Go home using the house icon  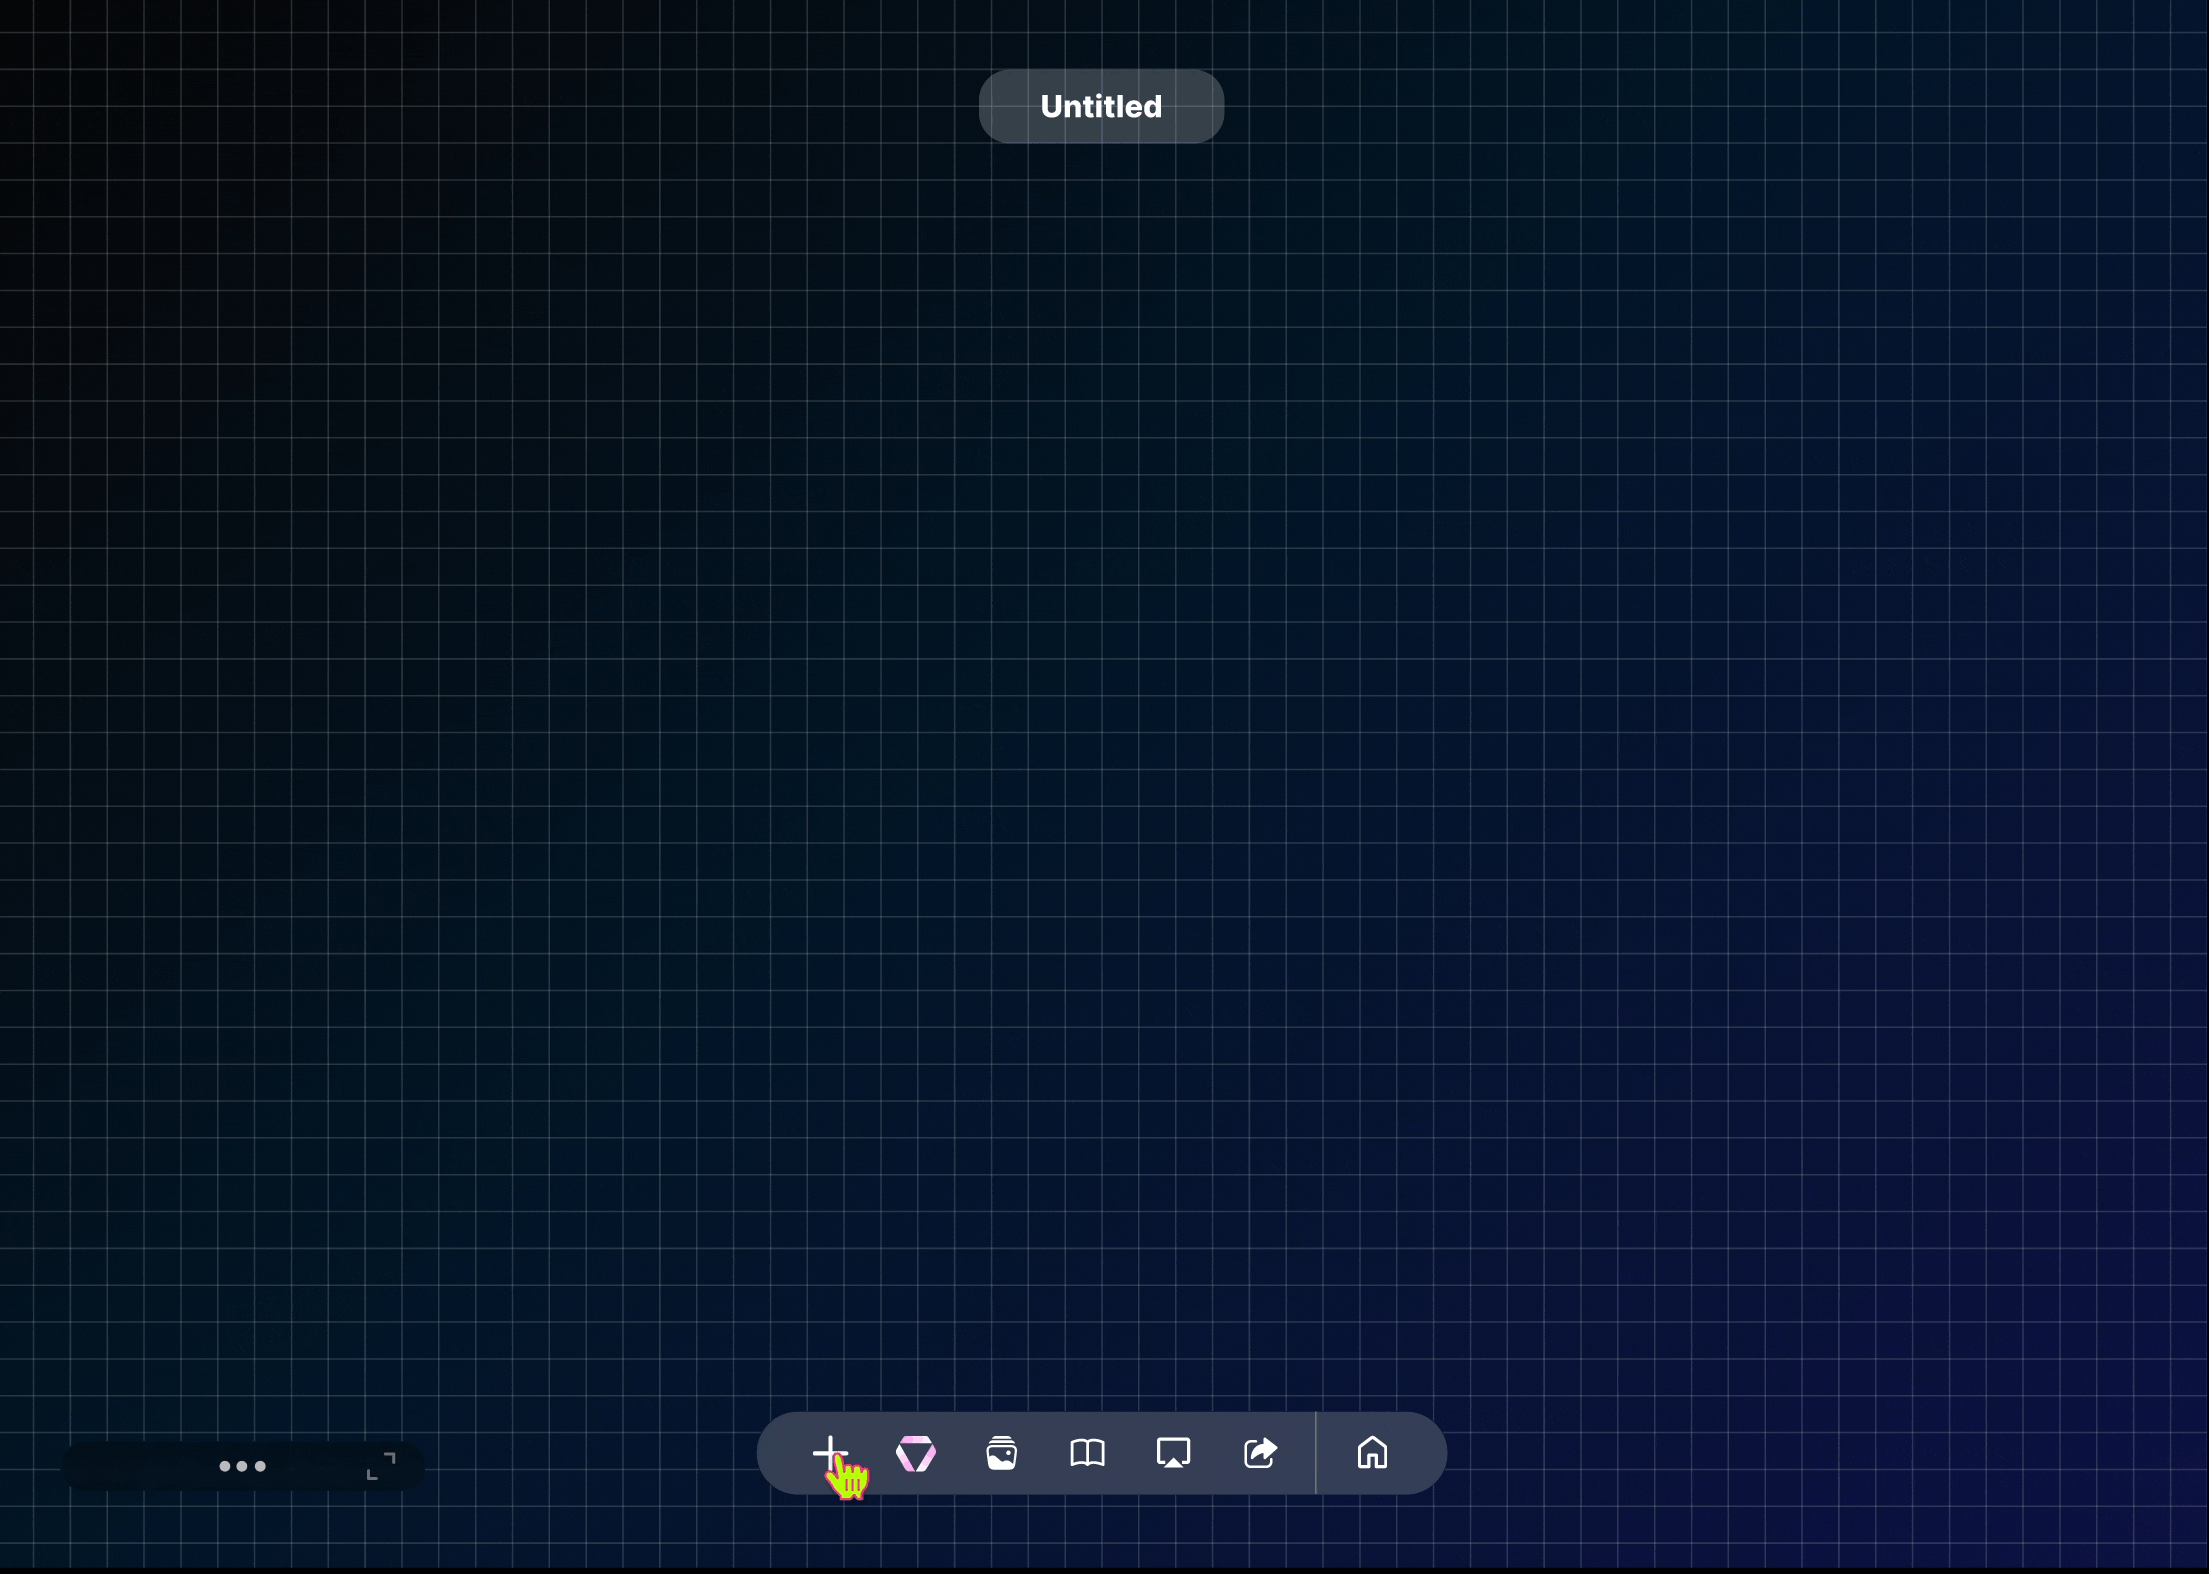click(1373, 1453)
